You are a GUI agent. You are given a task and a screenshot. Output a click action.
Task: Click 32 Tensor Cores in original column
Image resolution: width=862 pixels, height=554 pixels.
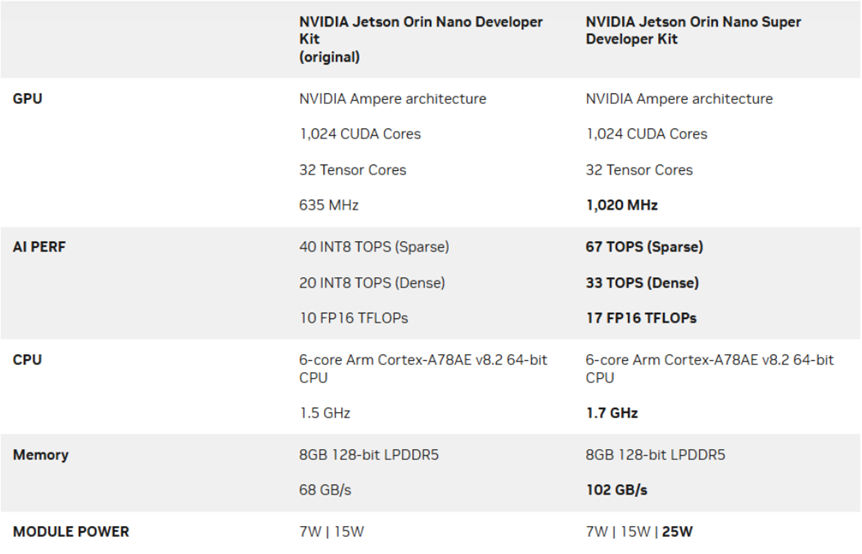click(x=352, y=170)
